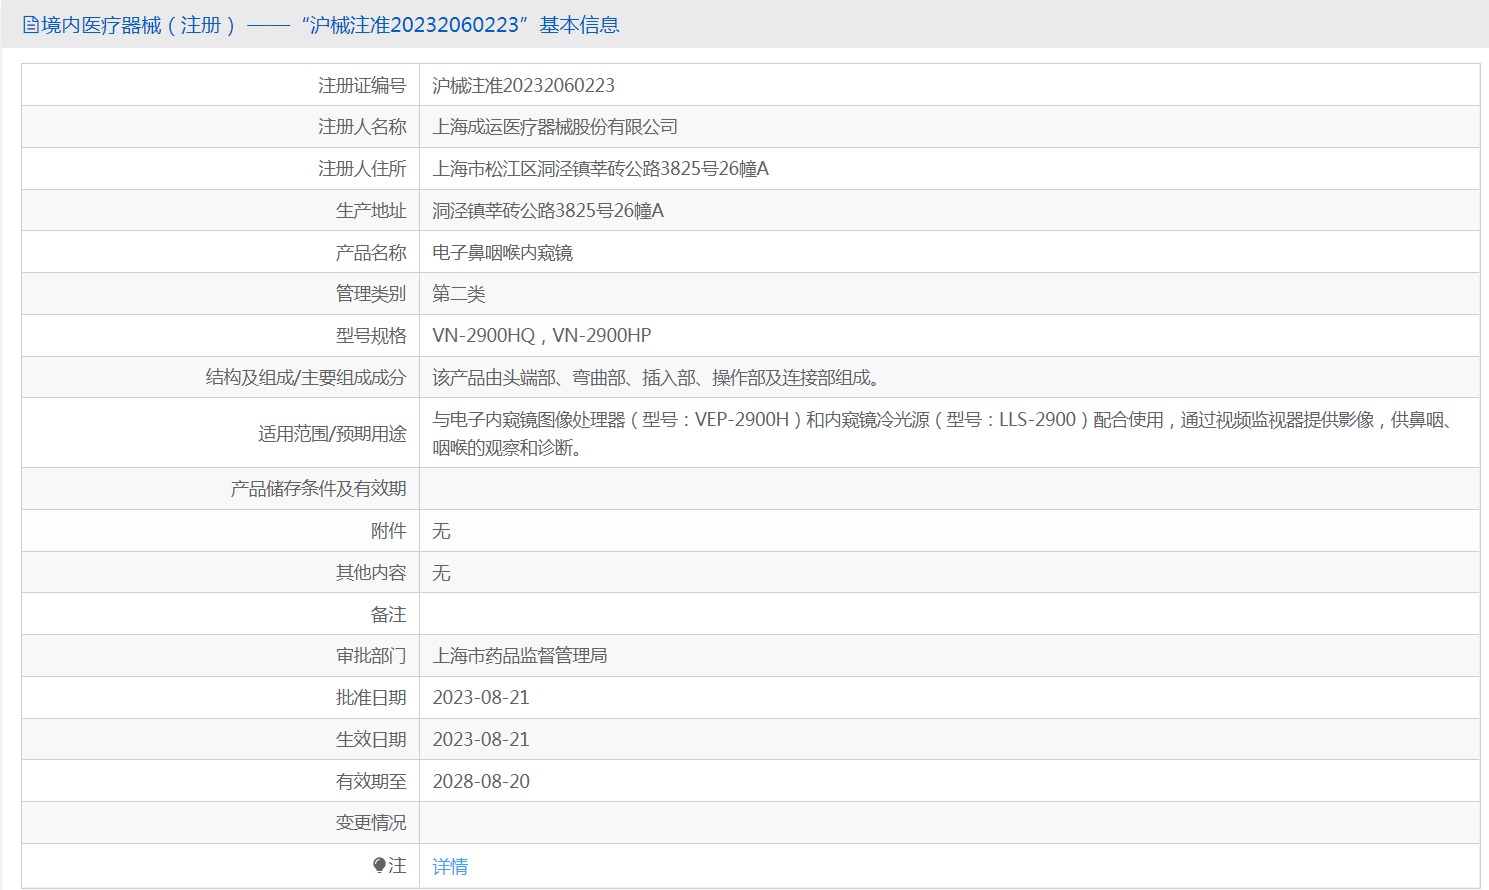Click the page title 境内医疗器械（注册）
Image resolution: width=1489 pixels, height=890 pixels.
click(139, 25)
